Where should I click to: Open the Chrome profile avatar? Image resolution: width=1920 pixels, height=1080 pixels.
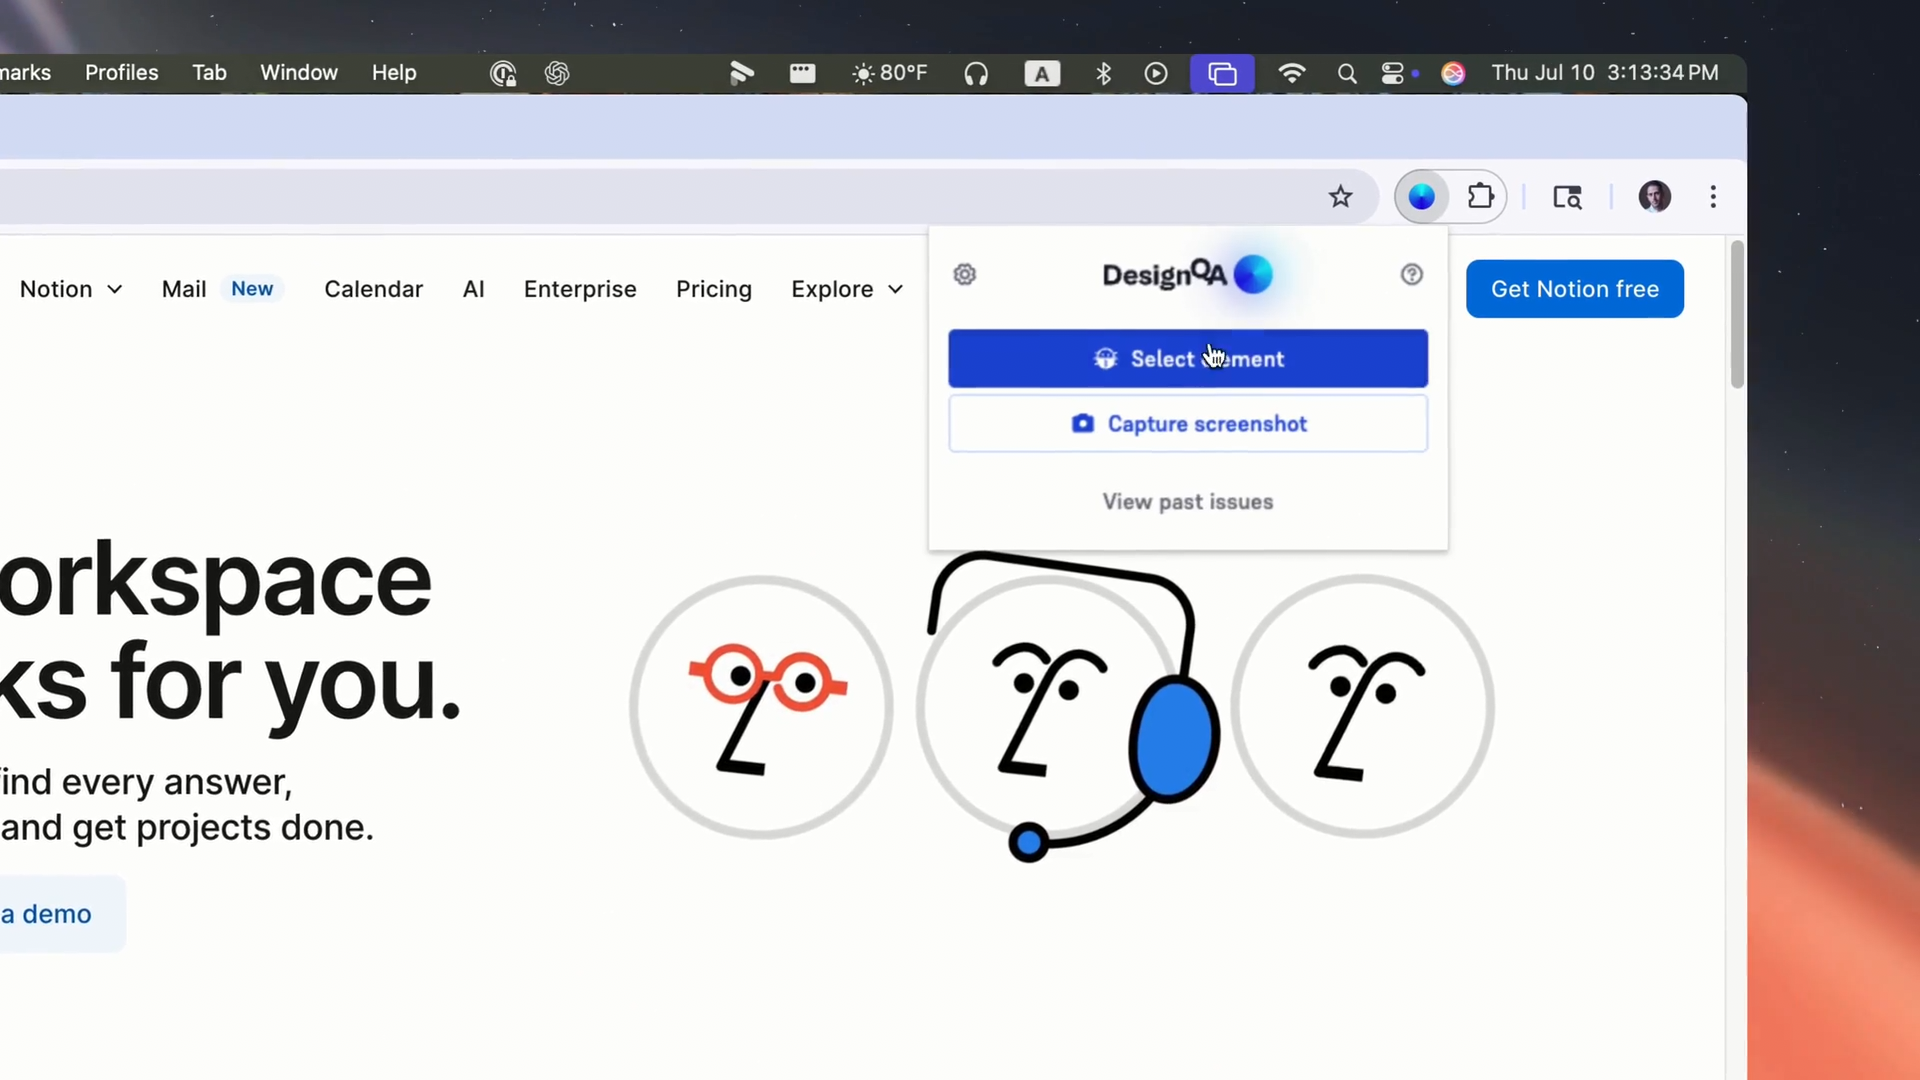(x=1654, y=197)
